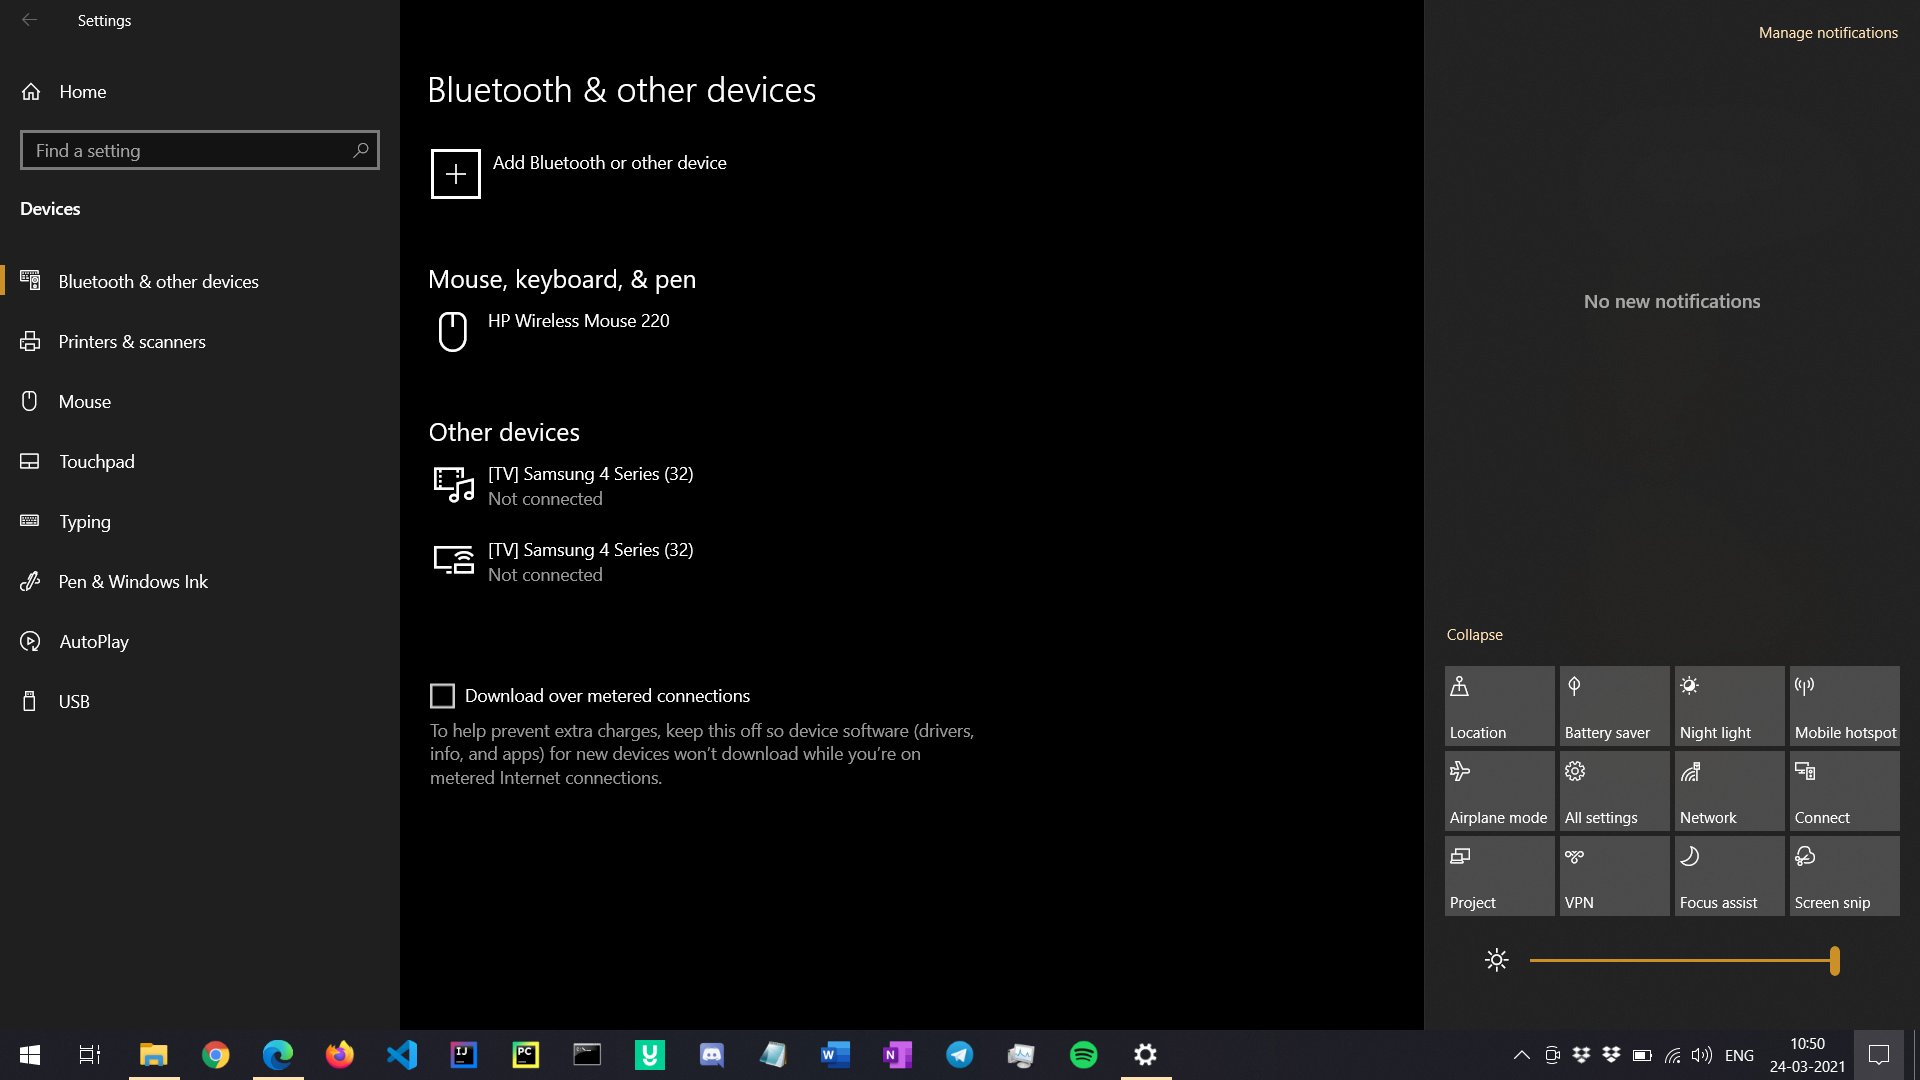This screenshot has height=1080, width=1920.
Task: Click the Samsung TV media device icon
Action: (453, 485)
